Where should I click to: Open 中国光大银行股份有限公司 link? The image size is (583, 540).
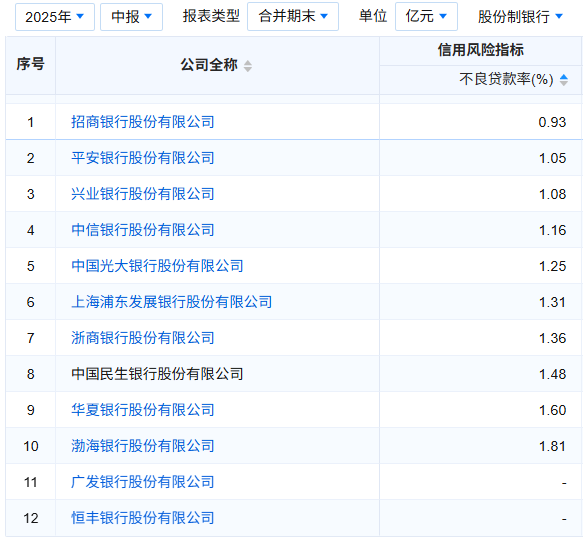[157, 266]
